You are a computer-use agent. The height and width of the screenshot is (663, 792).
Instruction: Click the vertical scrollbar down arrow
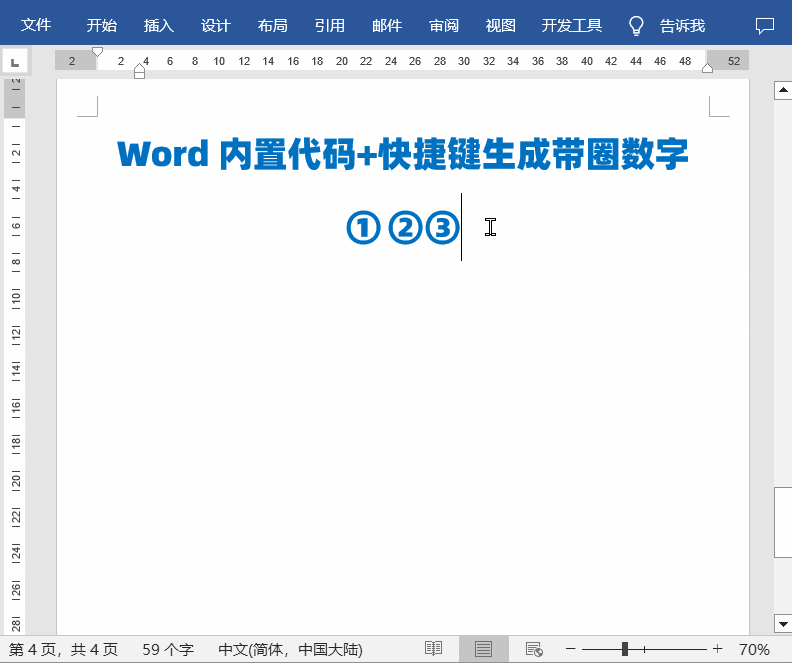[783, 624]
